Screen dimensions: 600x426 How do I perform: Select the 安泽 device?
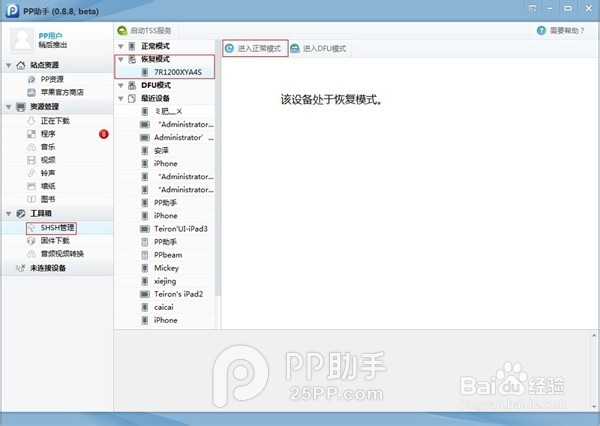(165, 150)
